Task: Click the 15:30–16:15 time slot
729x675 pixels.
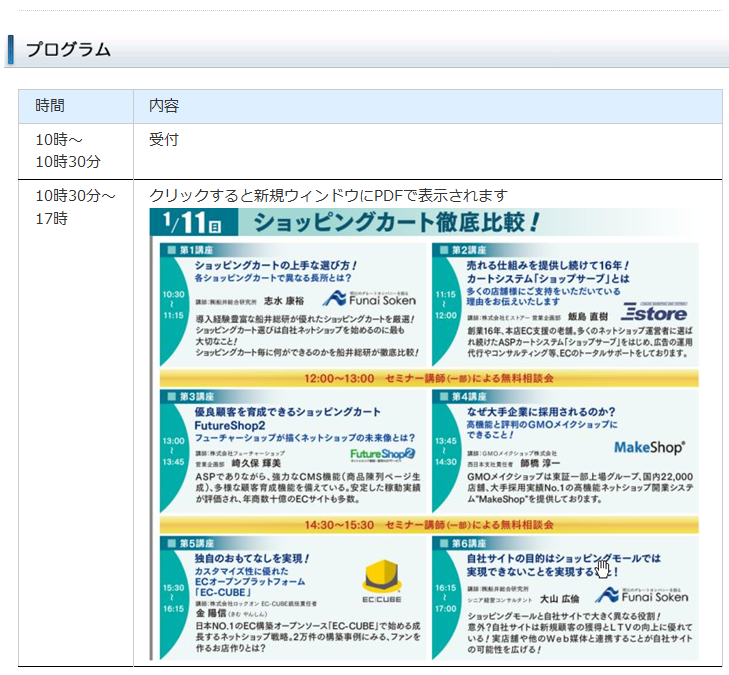Action: [x=173, y=598]
